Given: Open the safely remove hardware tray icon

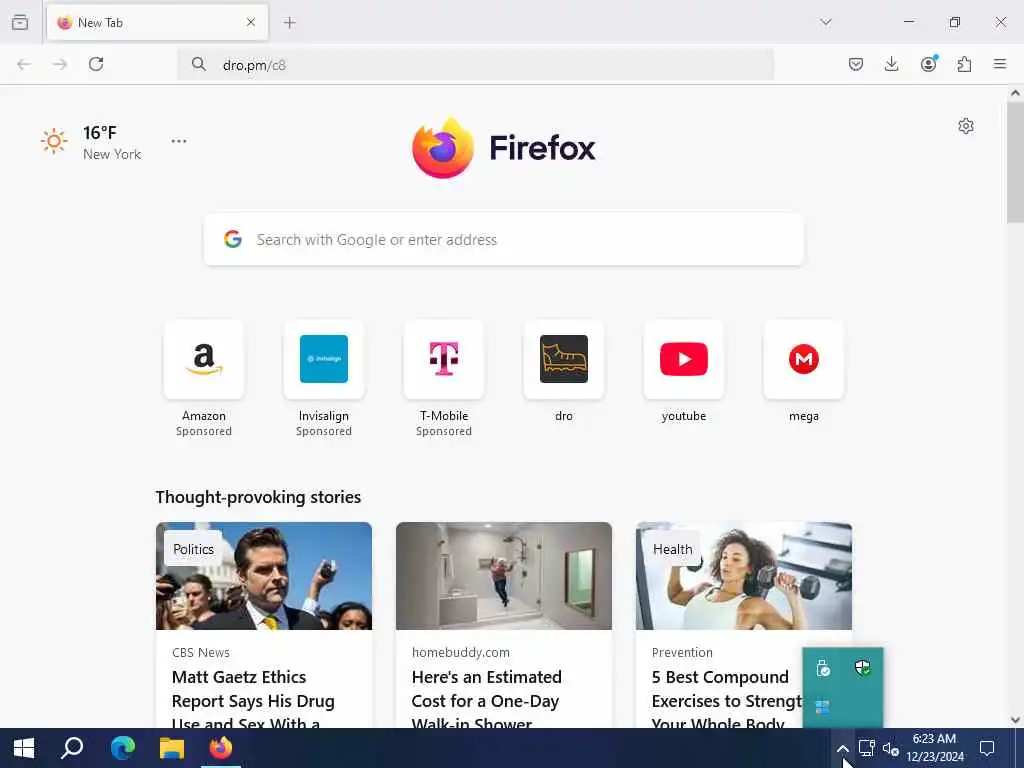Looking at the screenshot, I should pos(823,667).
